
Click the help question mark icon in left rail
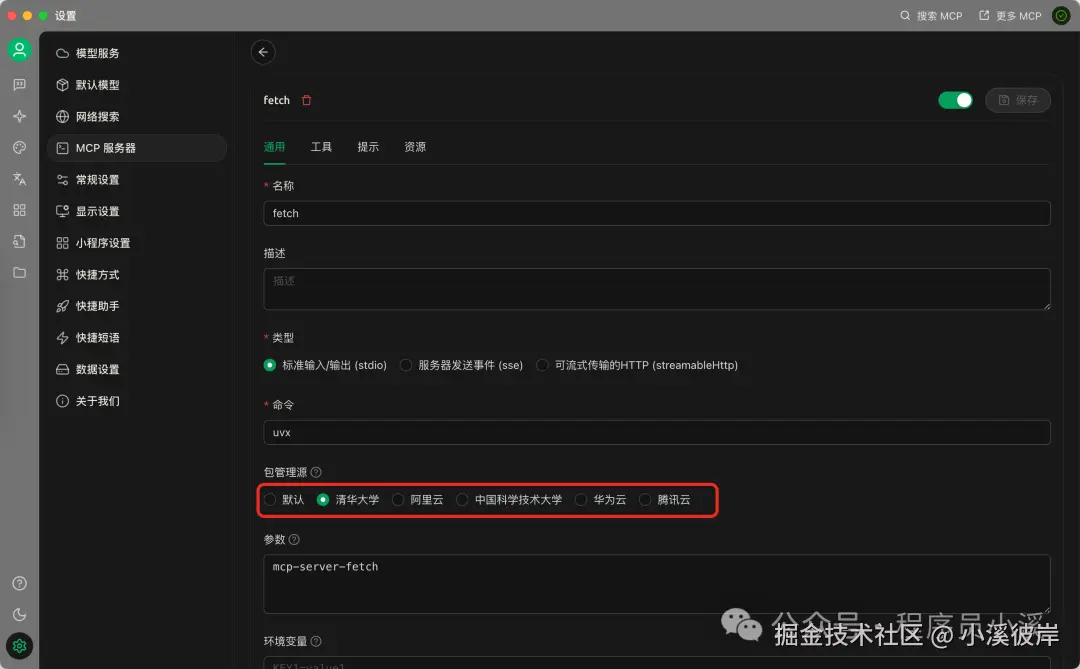click(19, 584)
